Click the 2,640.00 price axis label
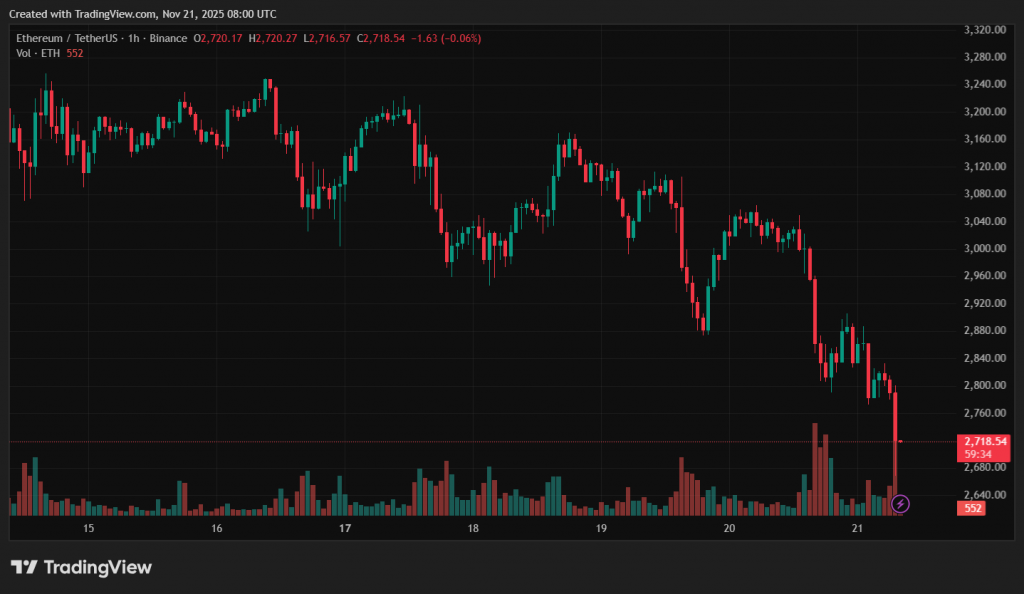 pos(982,494)
